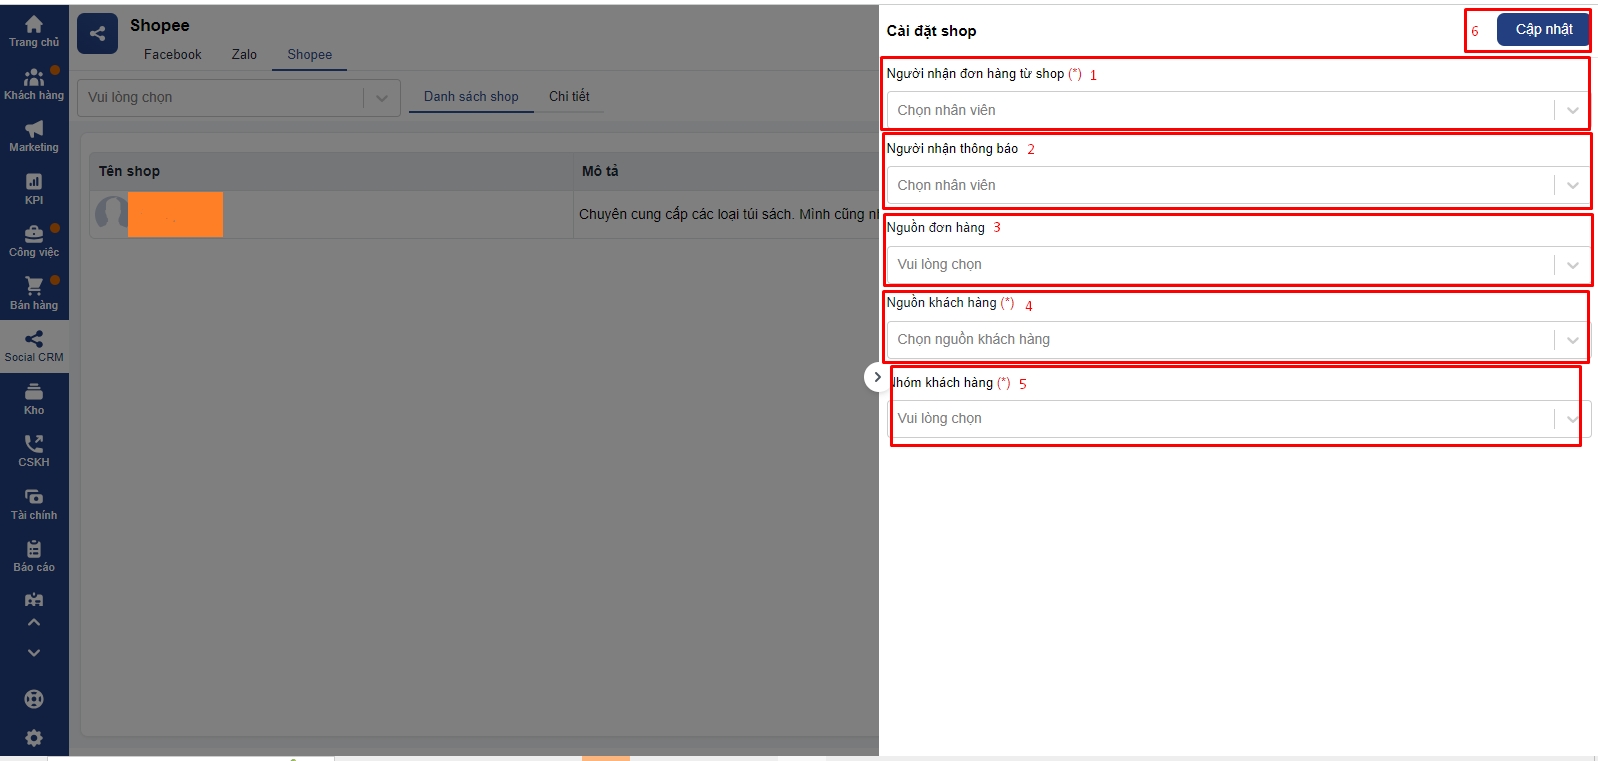Click the Cập nhật button
Viewport: 1598px width, 761px height.
(x=1543, y=30)
